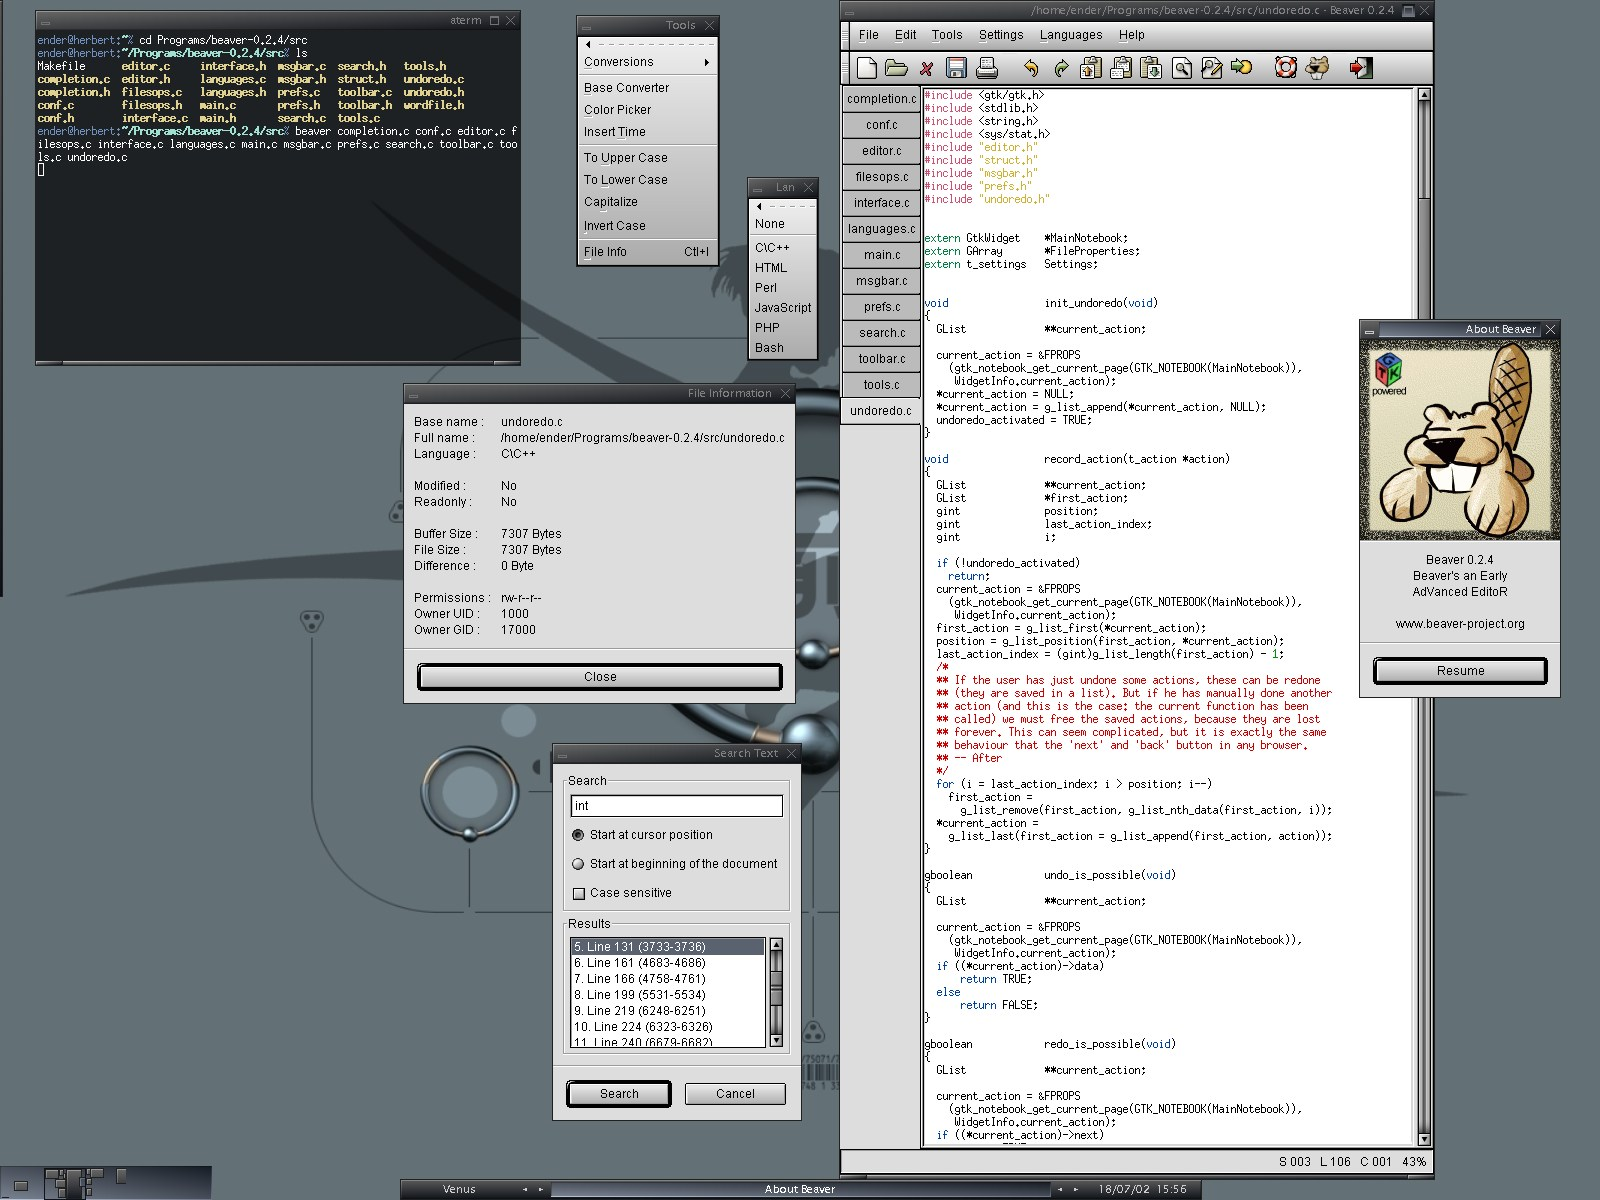Print the document using the printer icon

click(987, 68)
